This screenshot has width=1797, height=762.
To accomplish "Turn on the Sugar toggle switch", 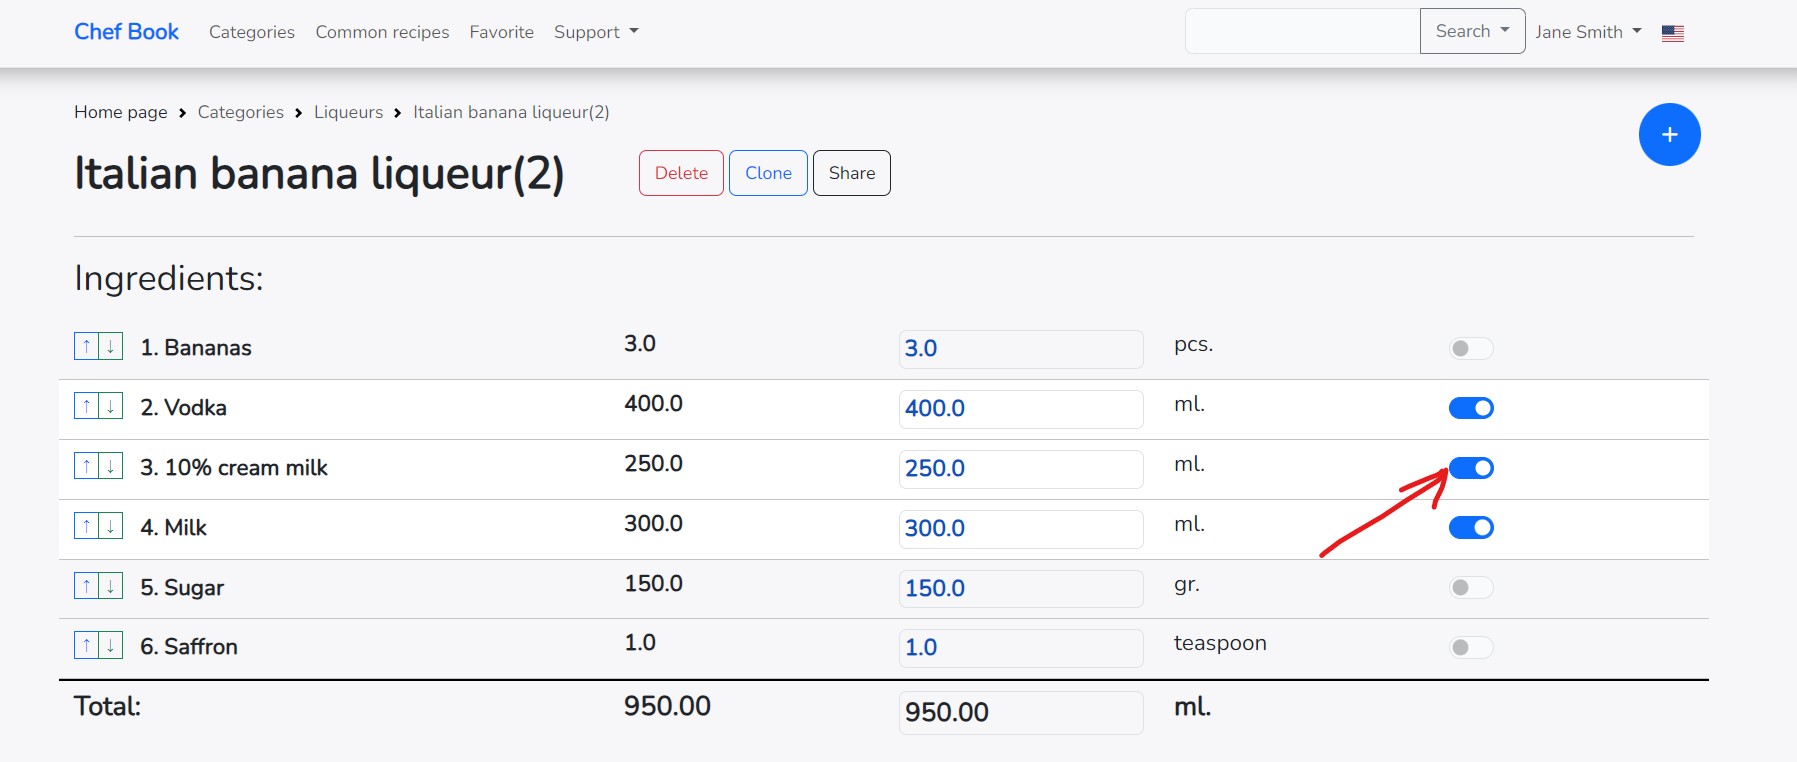I will [1470, 587].
